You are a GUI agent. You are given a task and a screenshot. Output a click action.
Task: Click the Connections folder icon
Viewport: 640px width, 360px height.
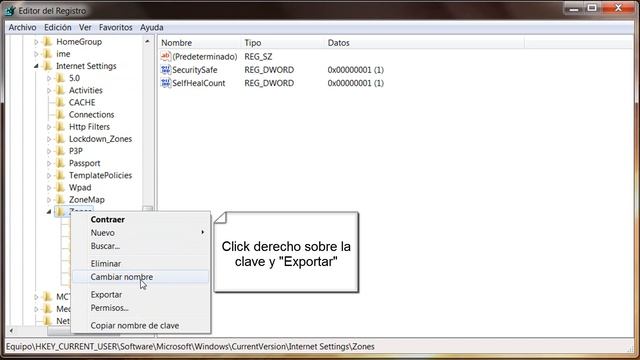60,115
